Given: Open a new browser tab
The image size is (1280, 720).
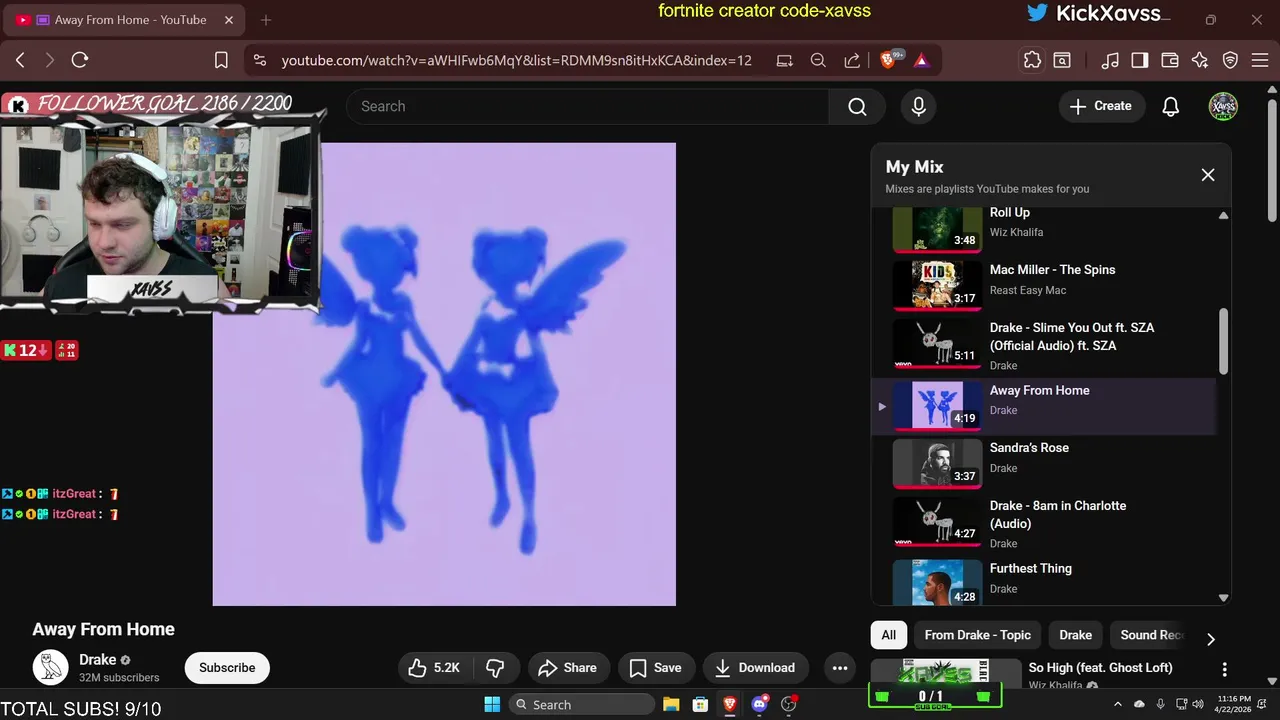Looking at the screenshot, I should [x=266, y=20].
